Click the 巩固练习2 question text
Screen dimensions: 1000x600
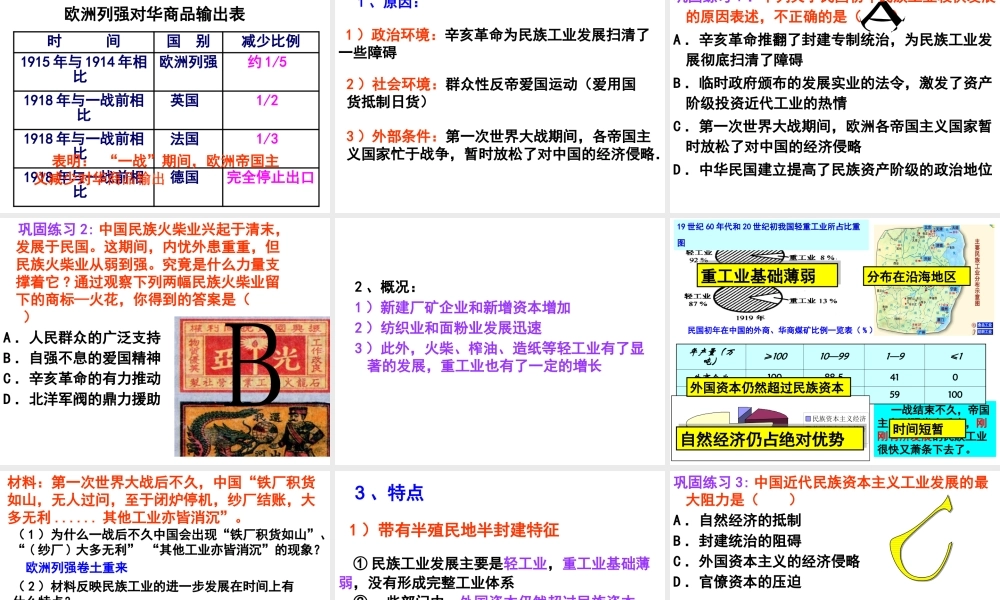148,273
